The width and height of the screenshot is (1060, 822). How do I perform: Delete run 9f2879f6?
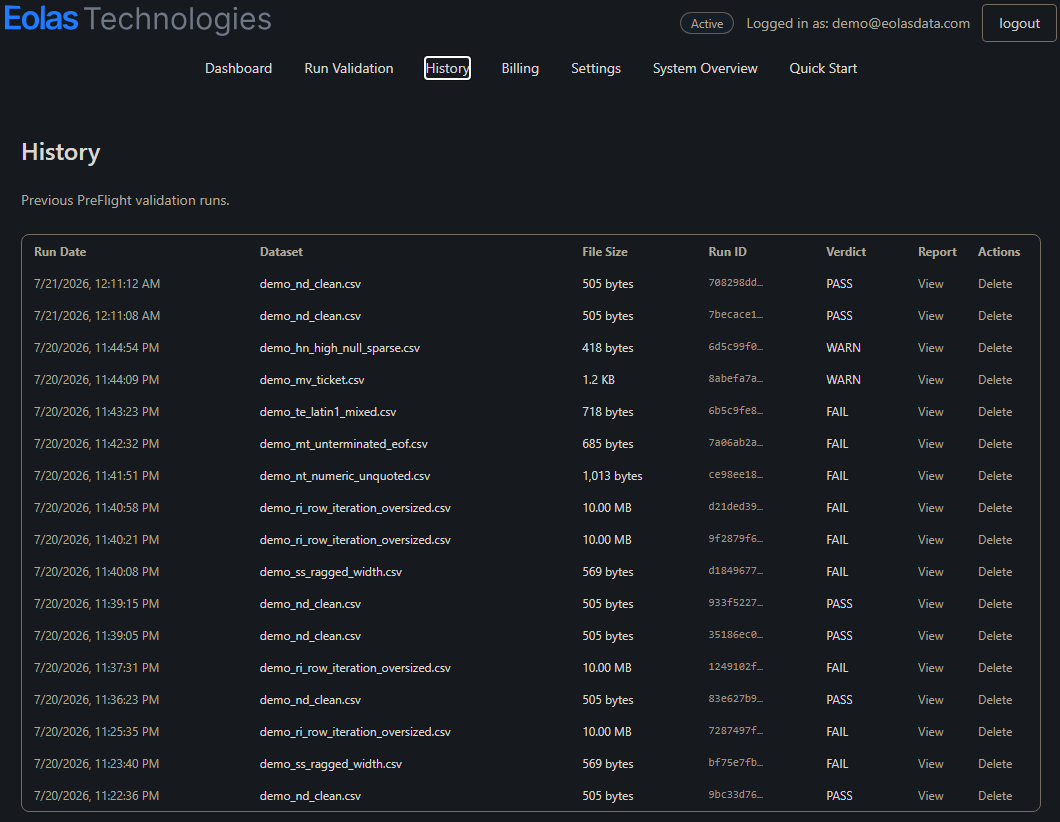(994, 539)
